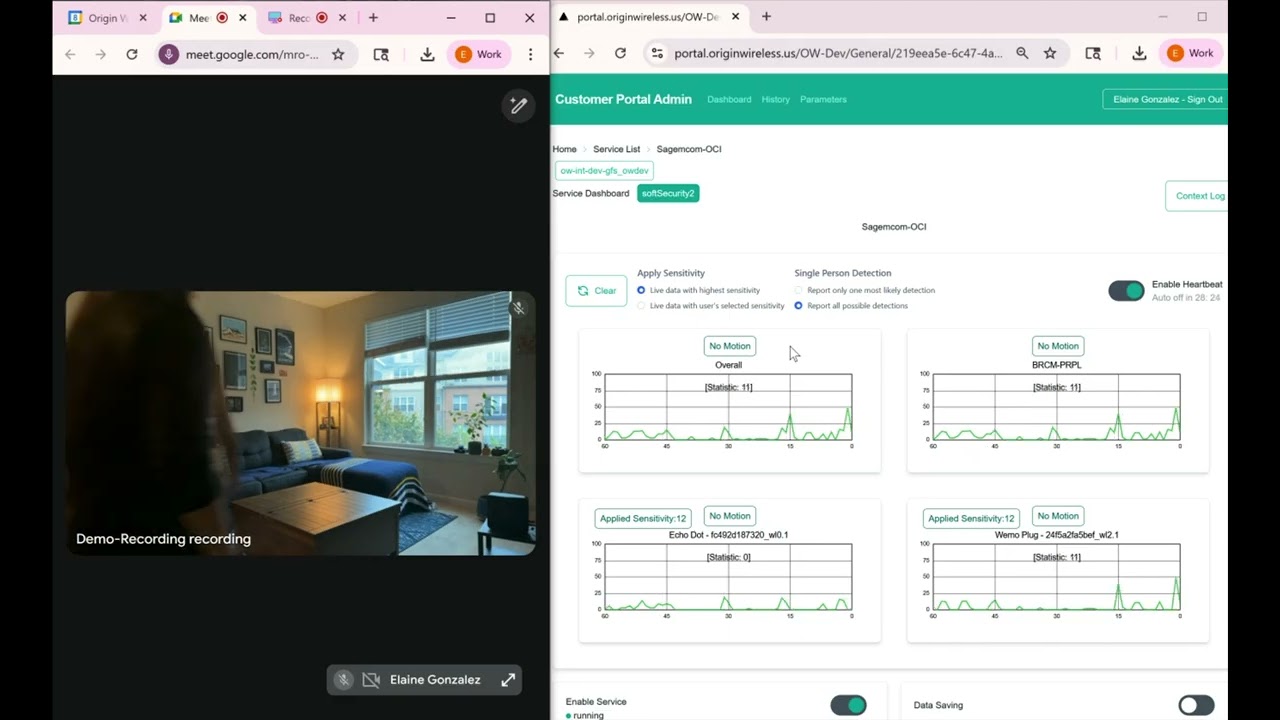
Task: Reload the portal page
Action: tap(620, 53)
